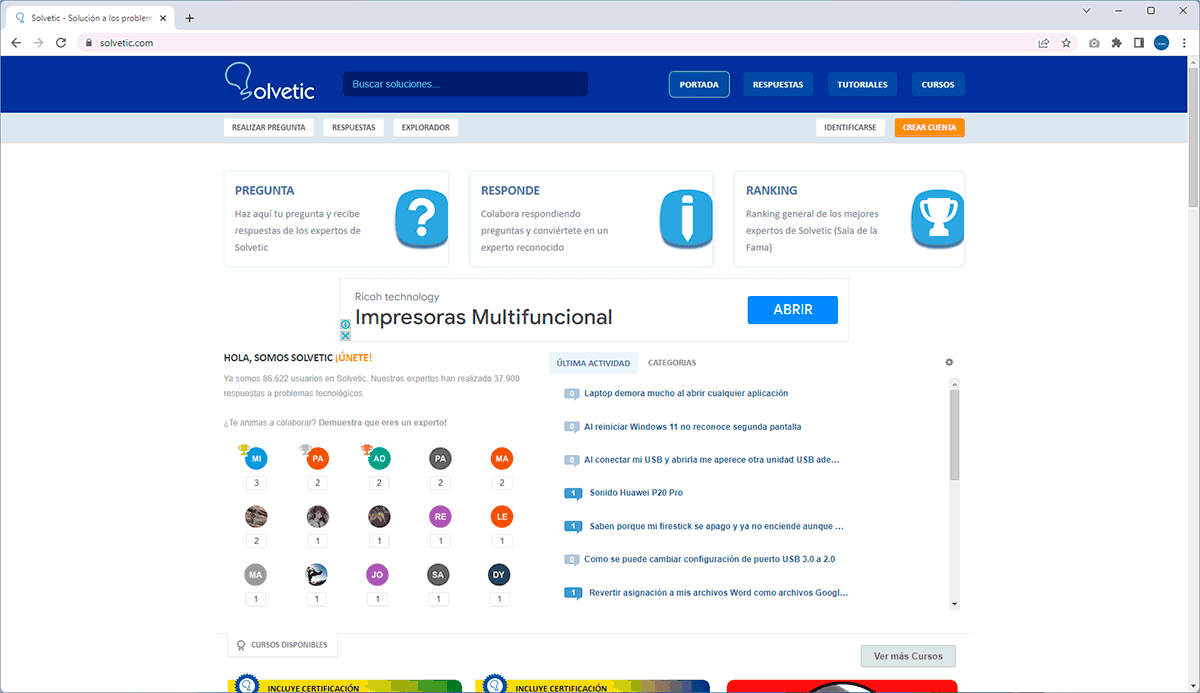Click the ABRIR ad button
The image size is (1200, 693).
click(792, 310)
